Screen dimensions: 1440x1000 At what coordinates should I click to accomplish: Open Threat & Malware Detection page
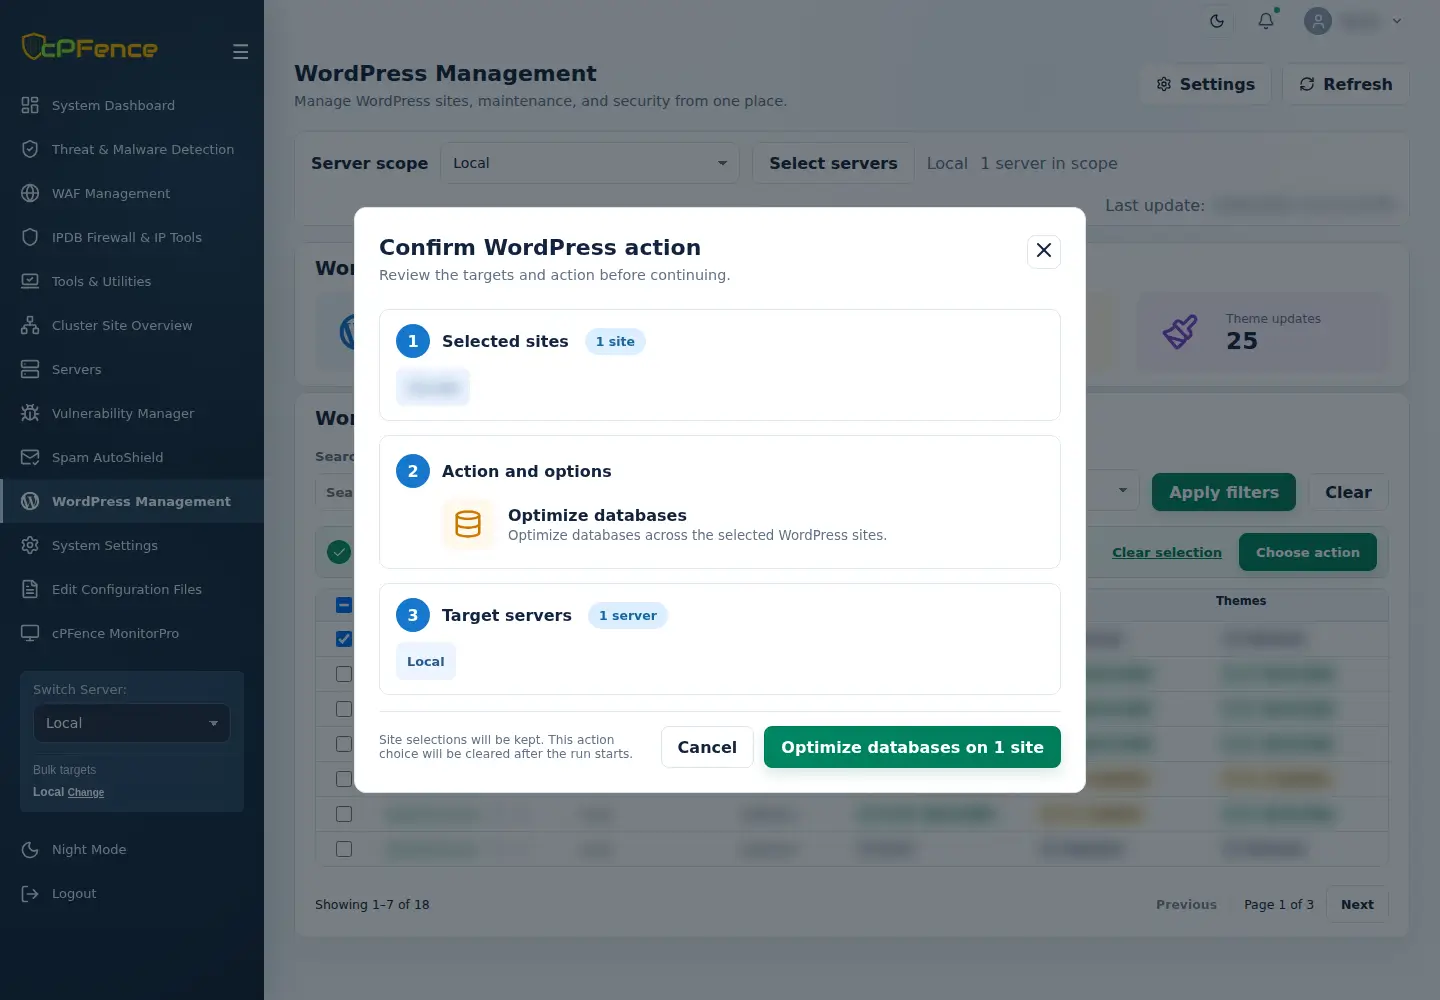coord(143,149)
